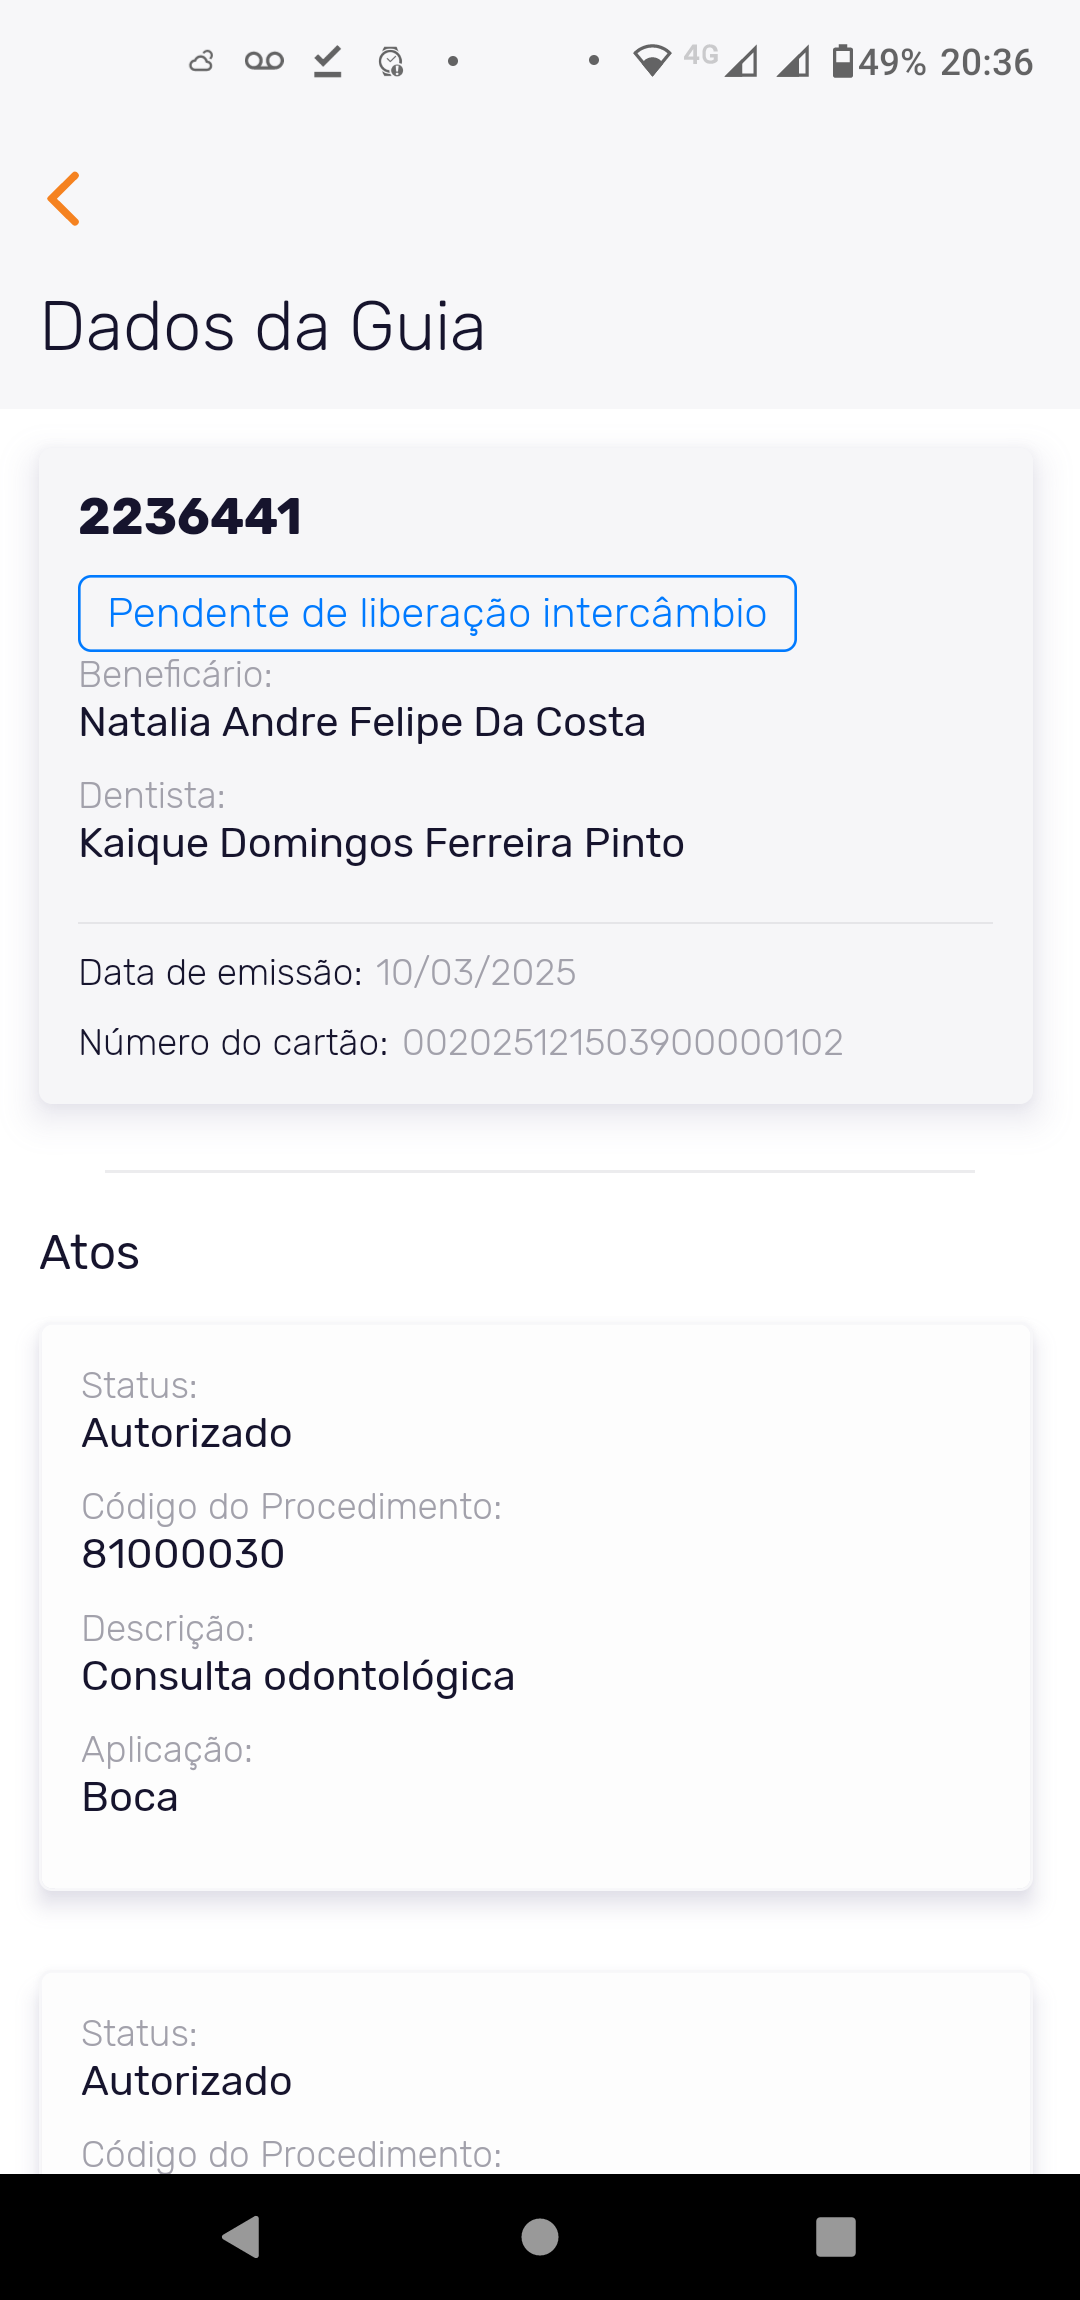The width and height of the screenshot is (1080, 2300).
Task: Tap the Wi-Fi status icon
Action: pyautogui.click(x=652, y=62)
